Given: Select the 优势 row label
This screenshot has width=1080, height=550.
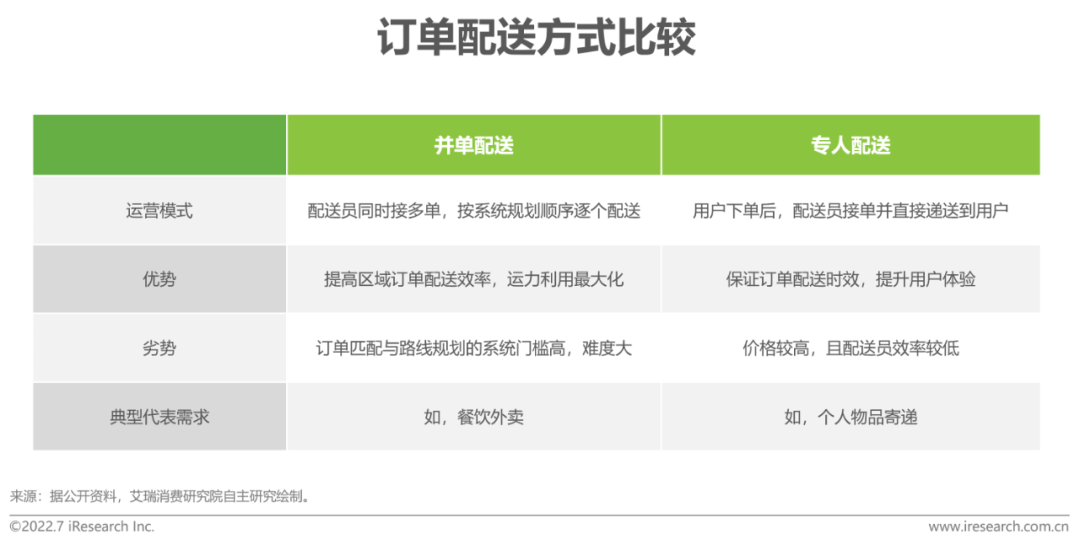Looking at the screenshot, I should pos(160,279).
